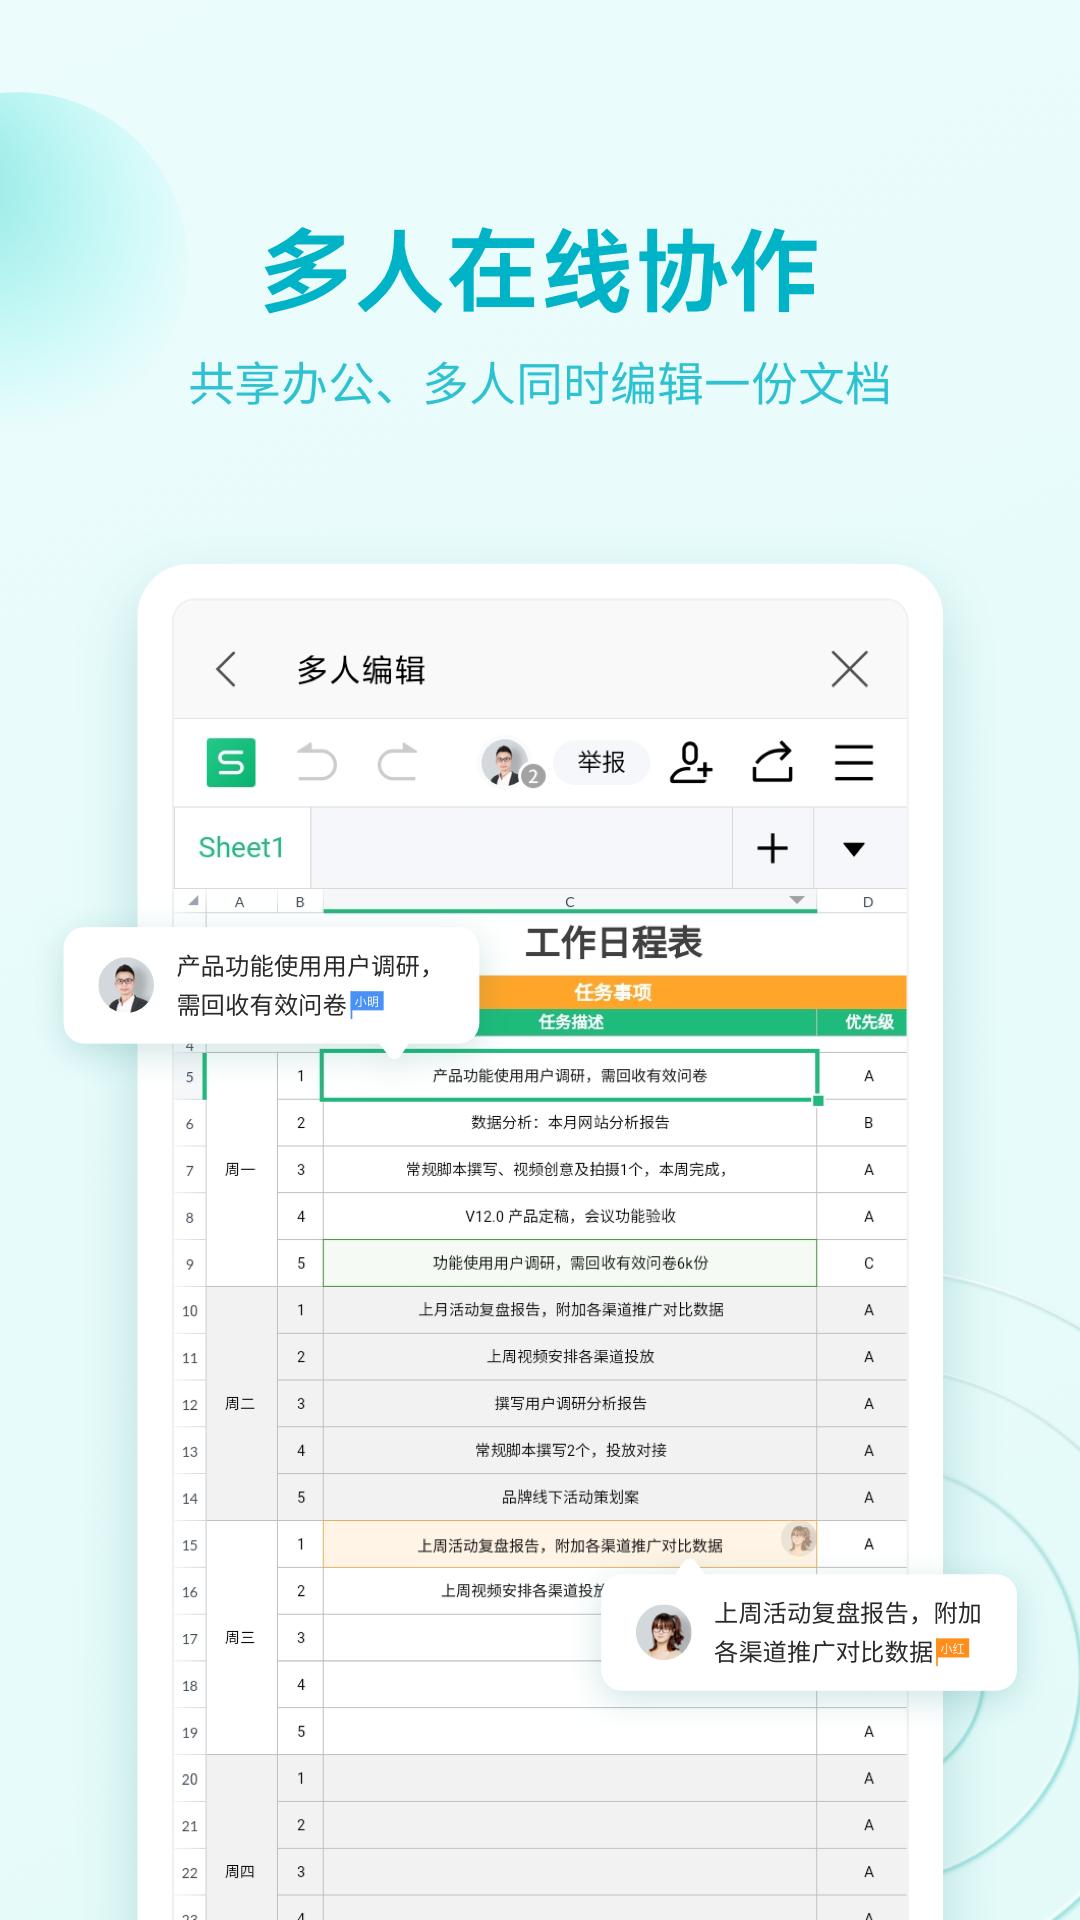Tap the back arrow beside 多人编辑
Screen dimensions: 1080x1920
[x=227, y=669]
